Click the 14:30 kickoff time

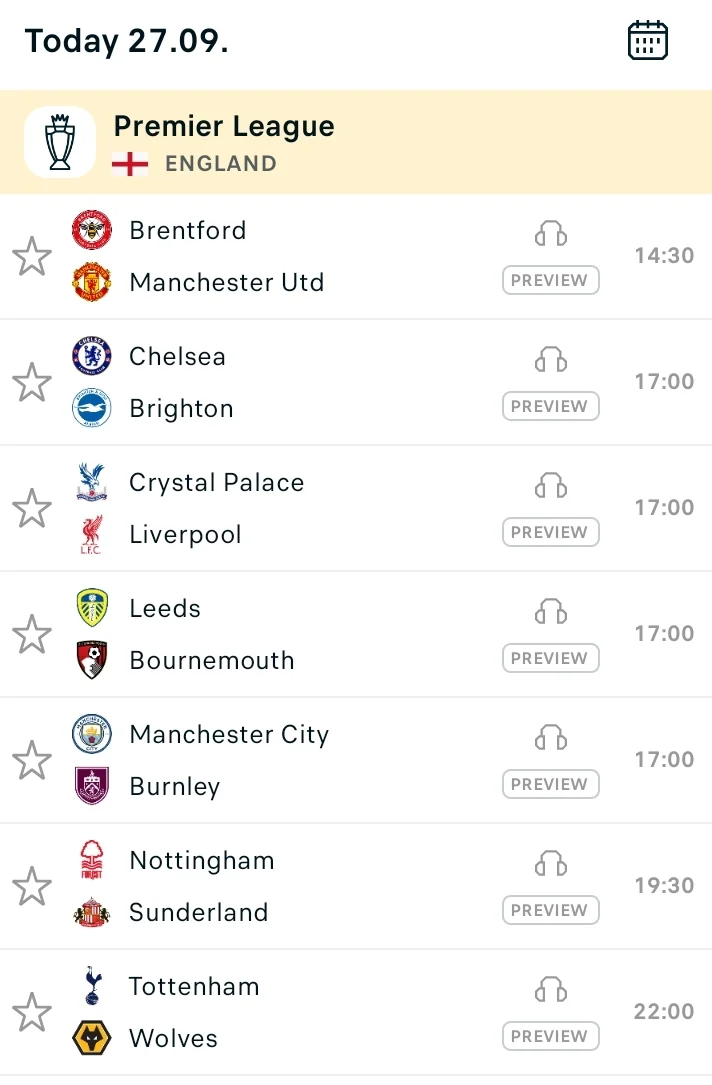664,255
